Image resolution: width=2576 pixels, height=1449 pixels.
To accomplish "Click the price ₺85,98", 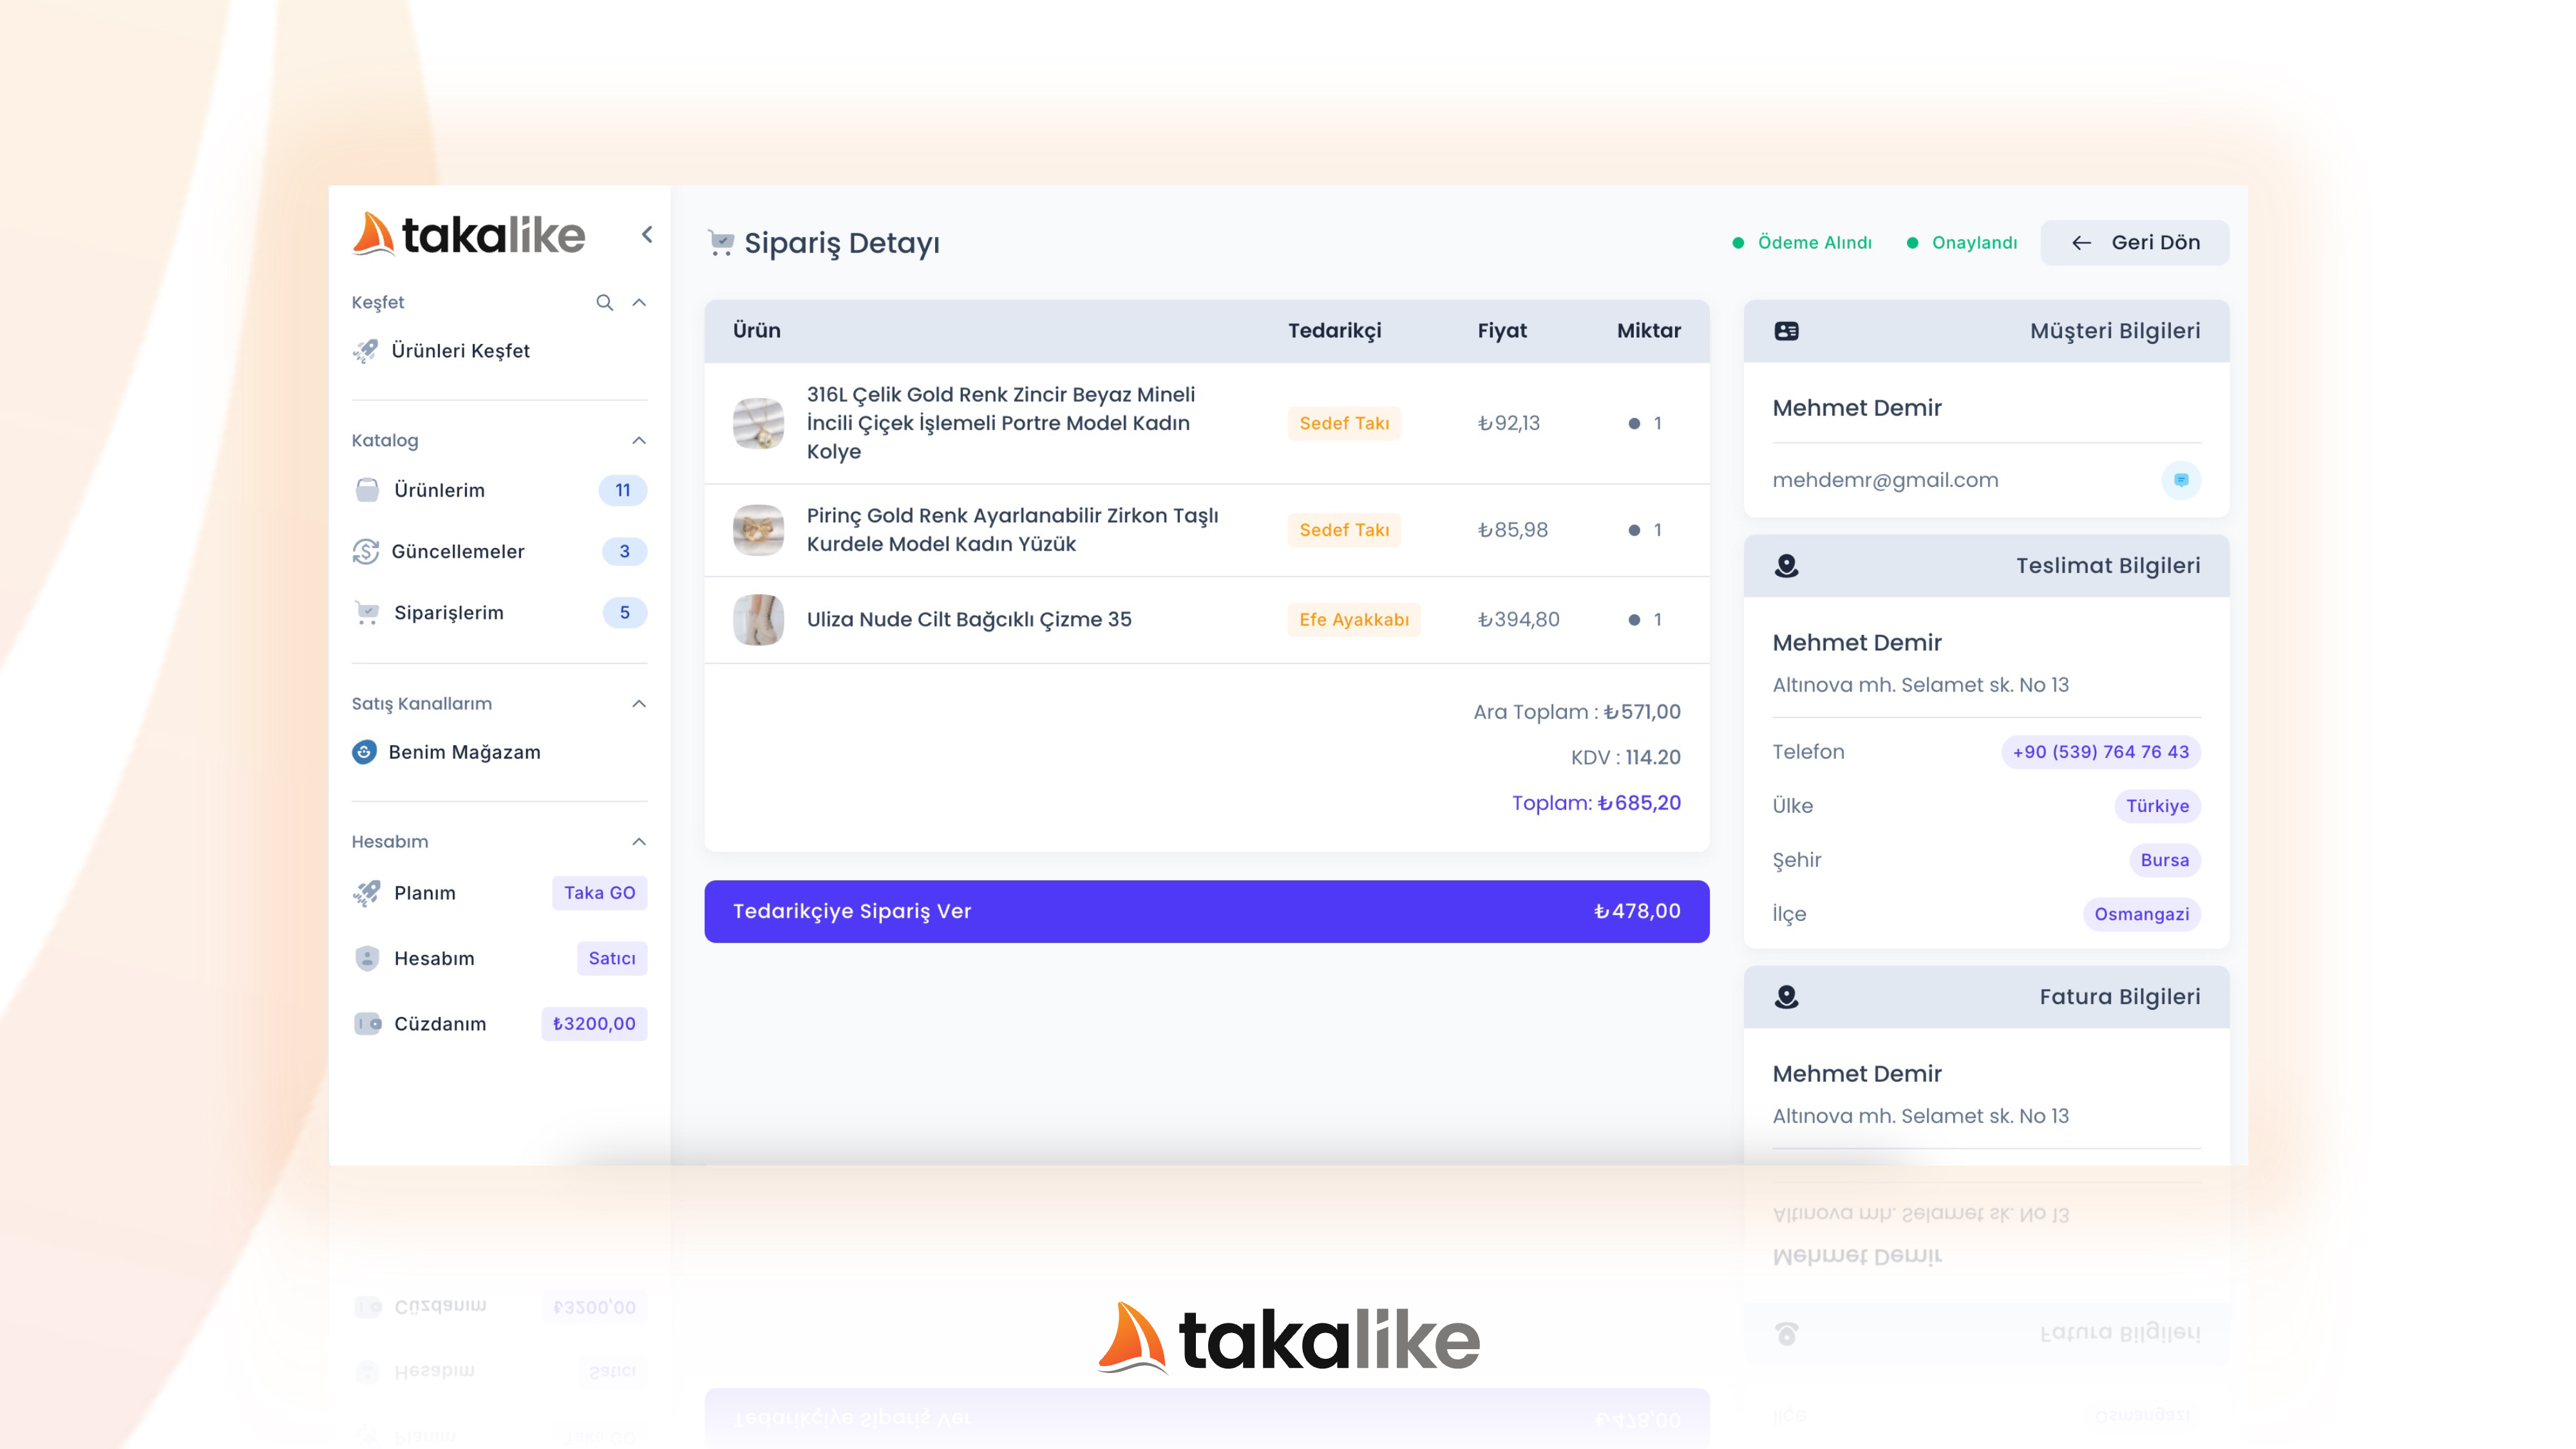I will pos(1513,530).
